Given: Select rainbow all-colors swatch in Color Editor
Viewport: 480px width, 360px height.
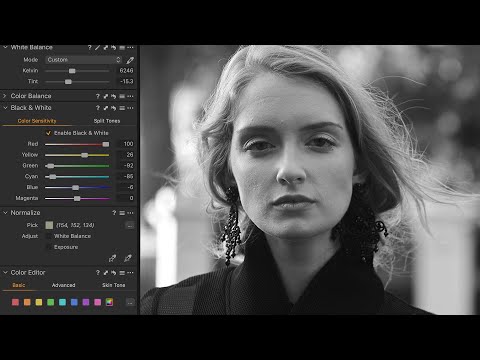Looking at the screenshot, I should pyautogui.click(x=109, y=302).
